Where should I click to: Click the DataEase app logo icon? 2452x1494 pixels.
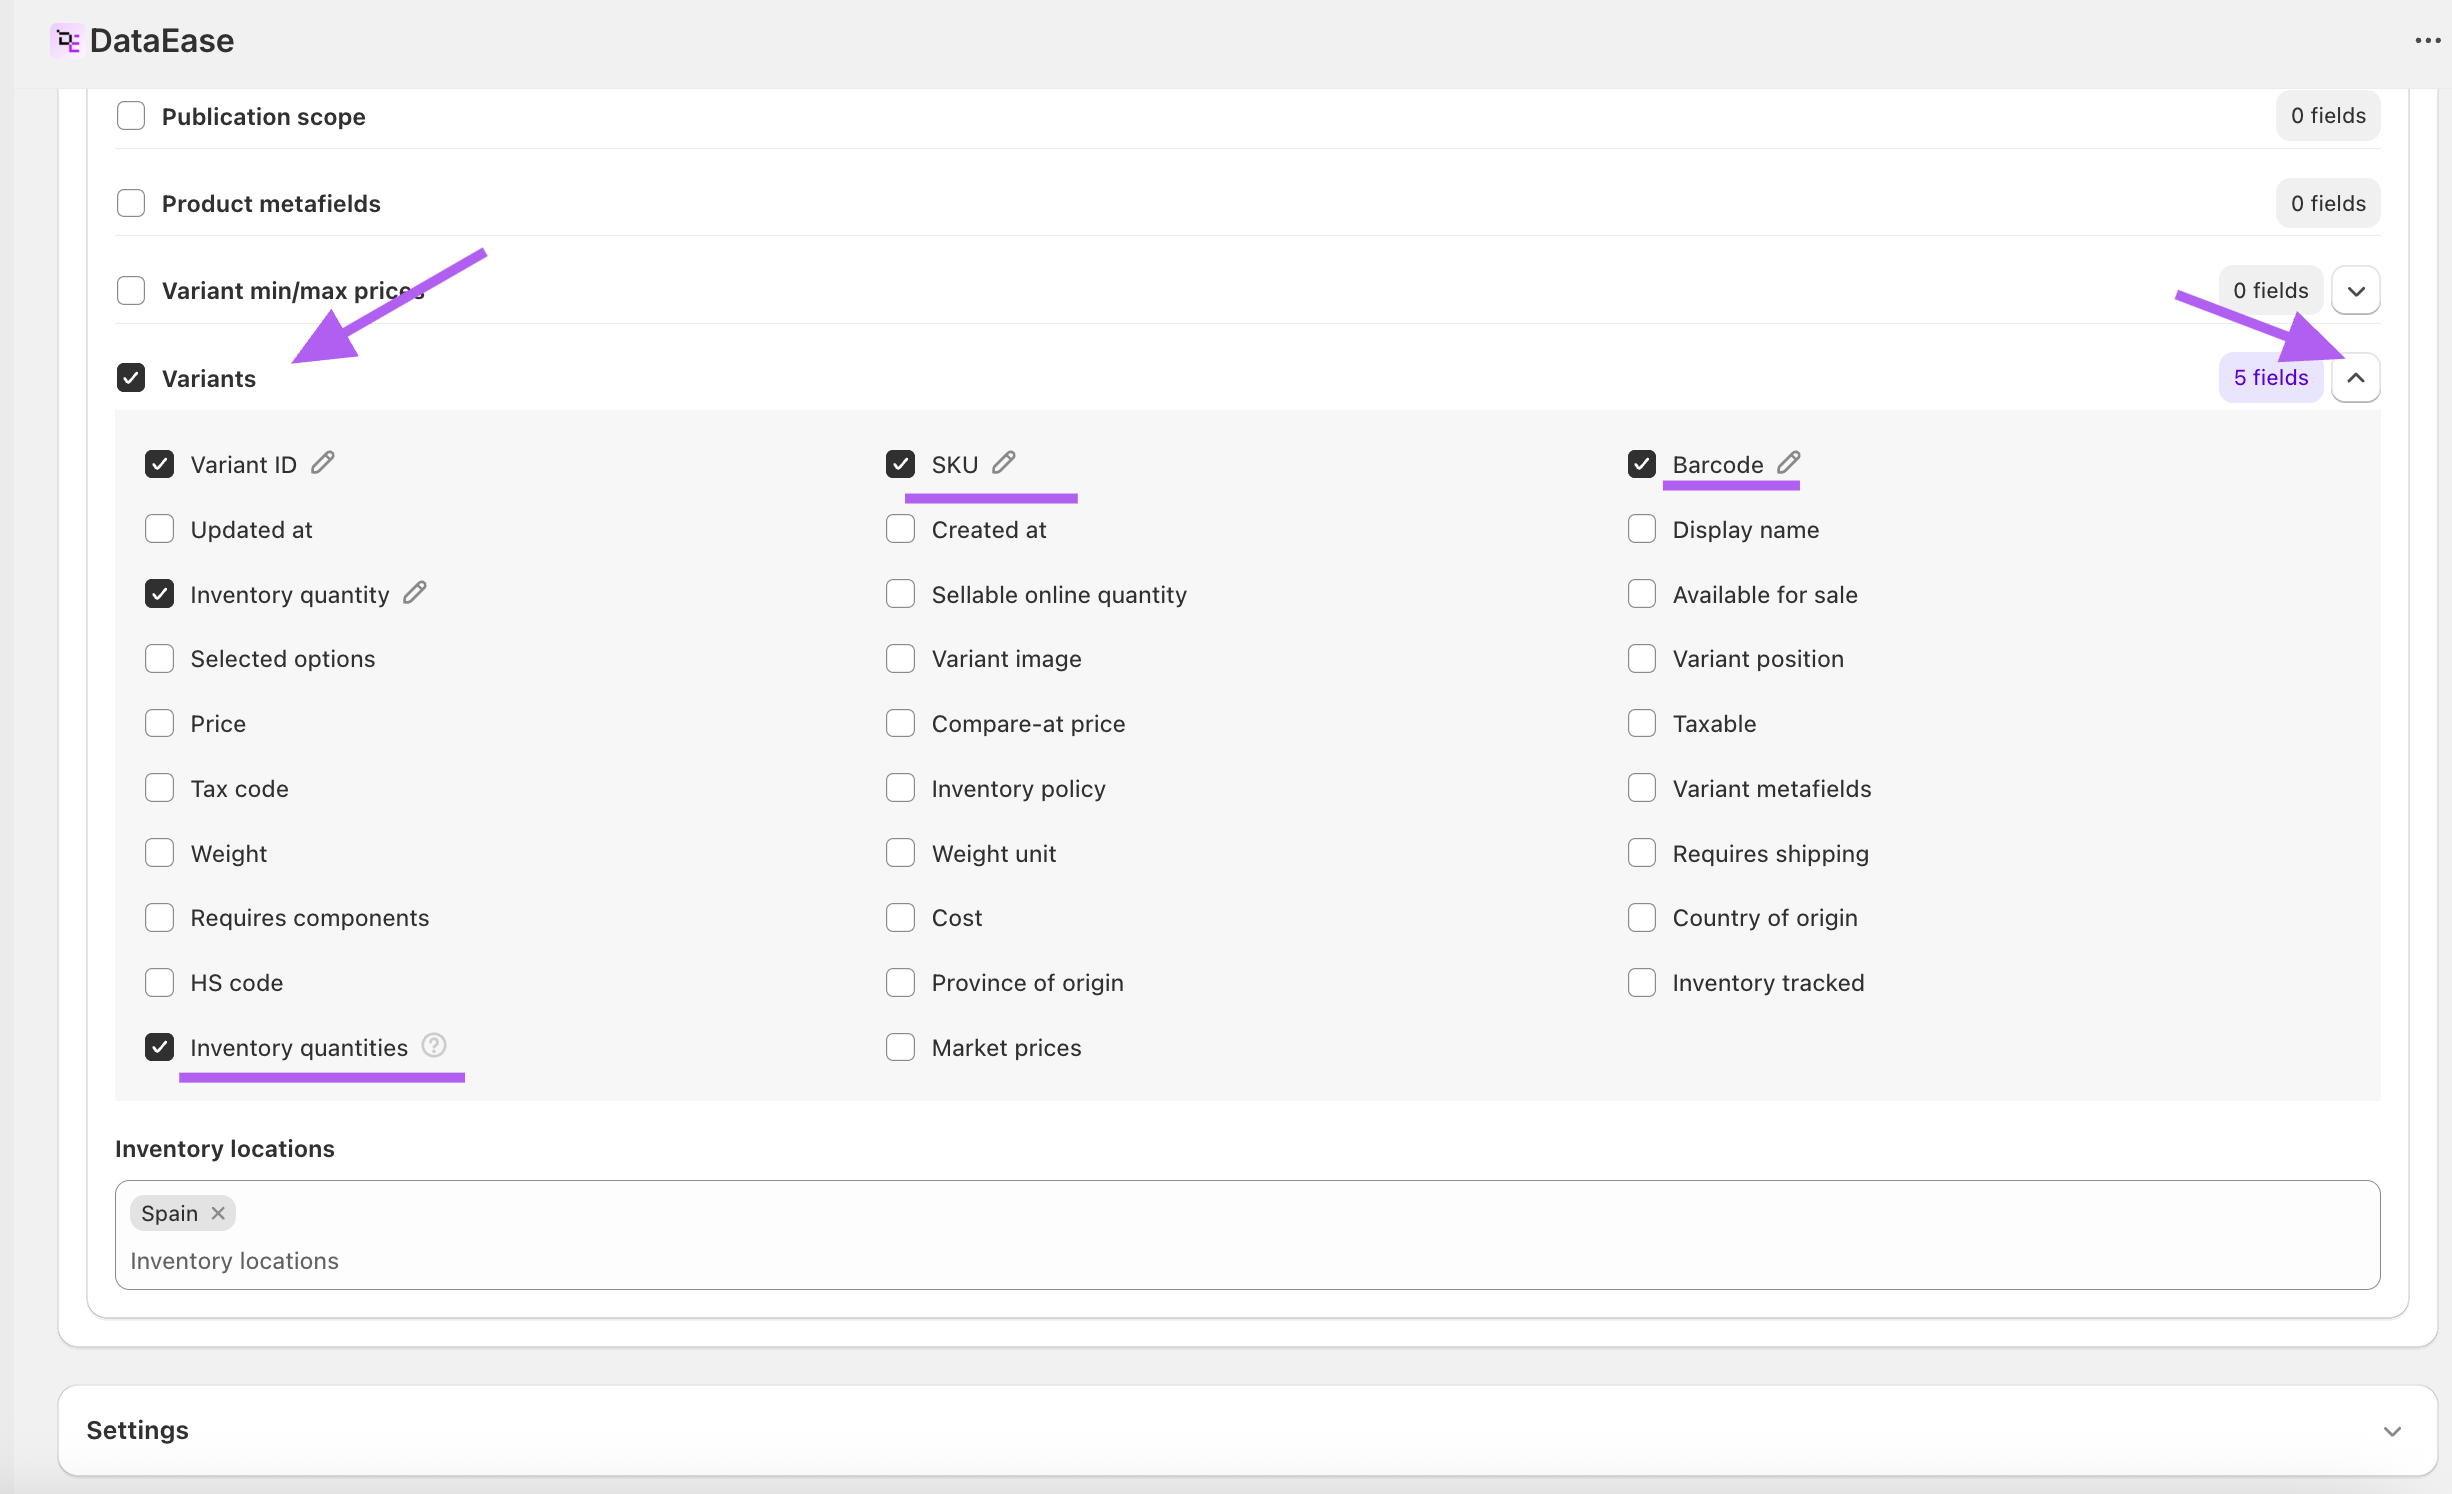(67, 41)
